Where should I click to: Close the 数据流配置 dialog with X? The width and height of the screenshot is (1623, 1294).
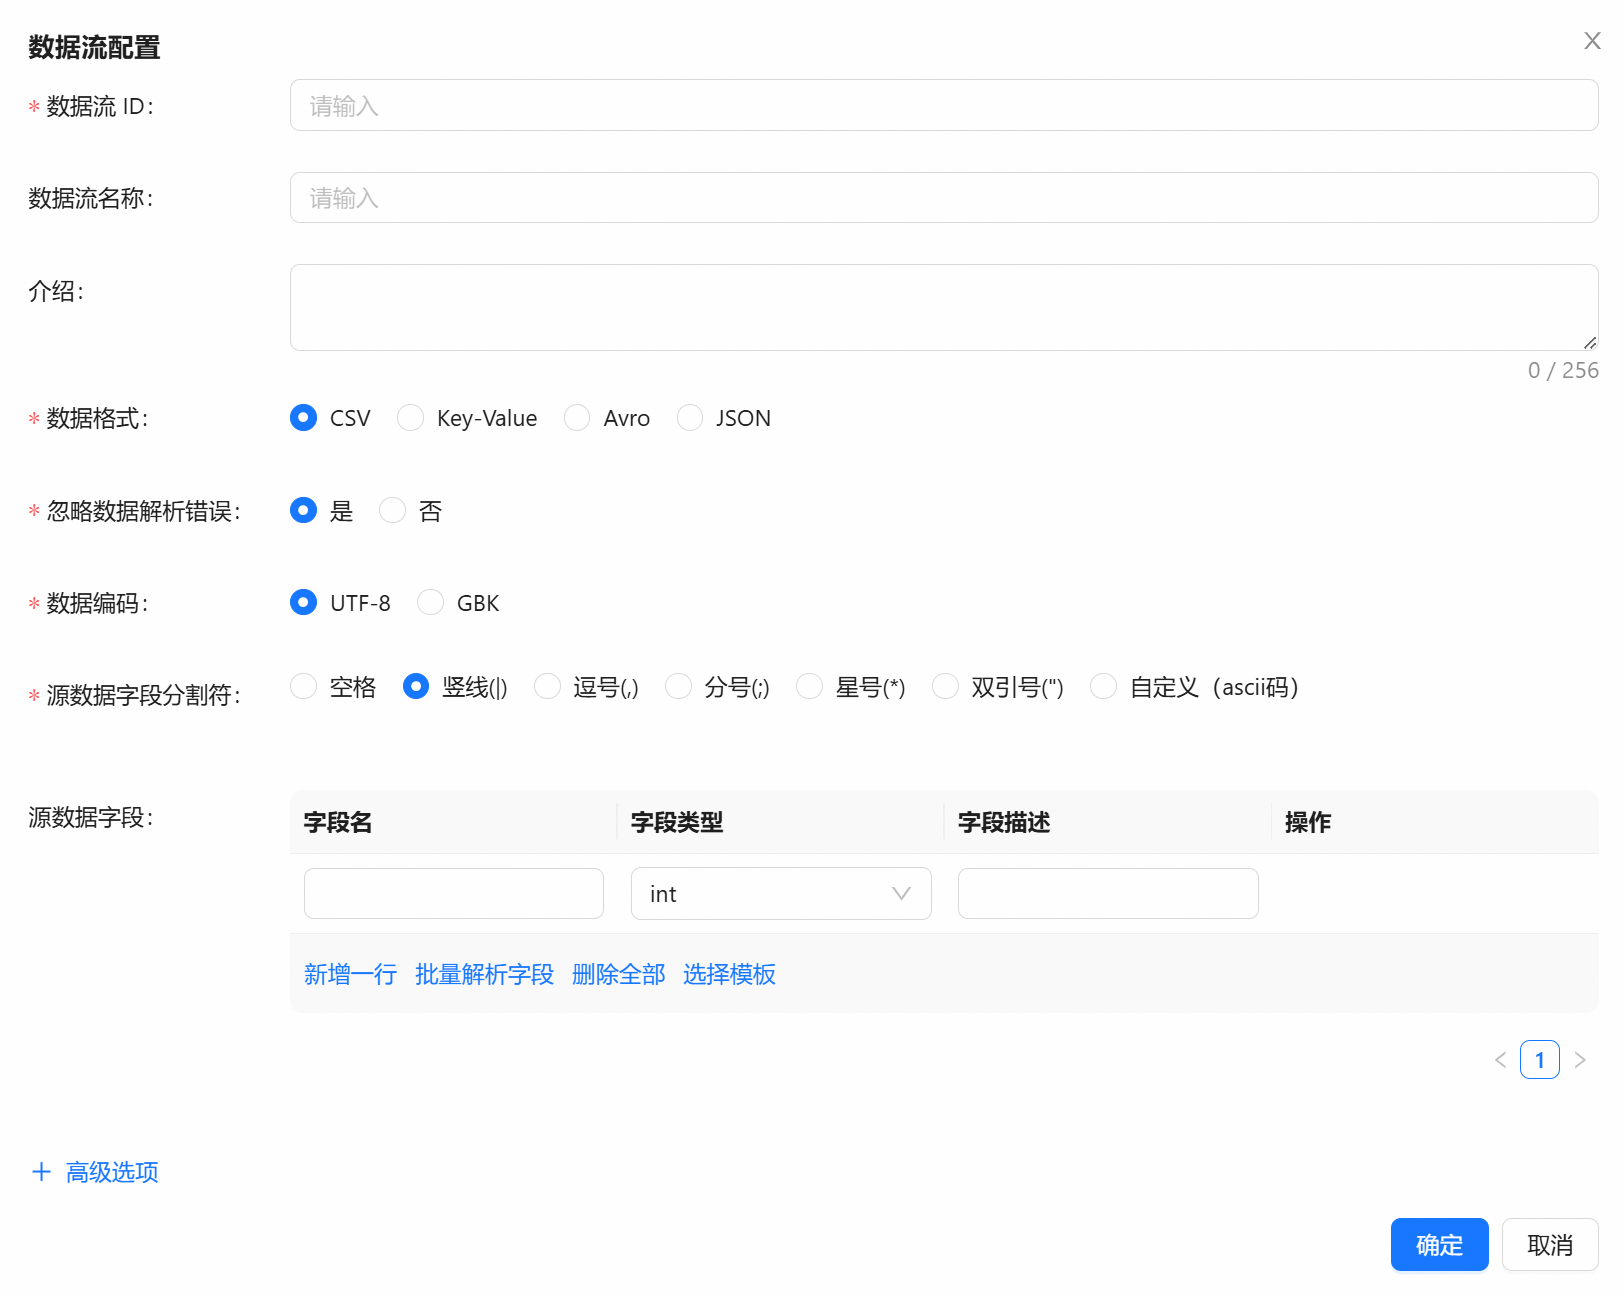[1592, 41]
